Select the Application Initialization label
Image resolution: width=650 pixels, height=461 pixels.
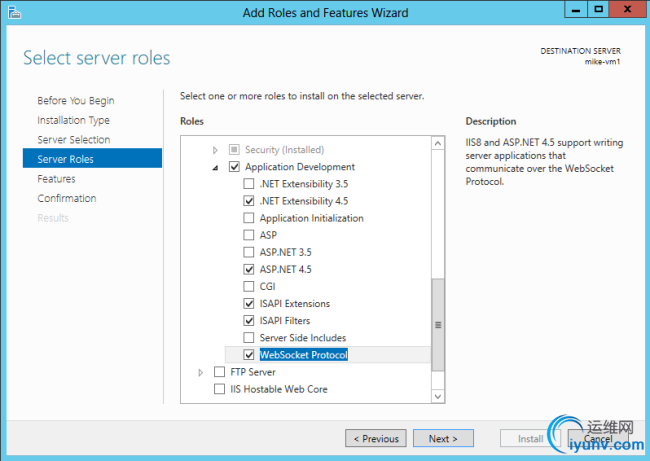[x=312, y=218]
